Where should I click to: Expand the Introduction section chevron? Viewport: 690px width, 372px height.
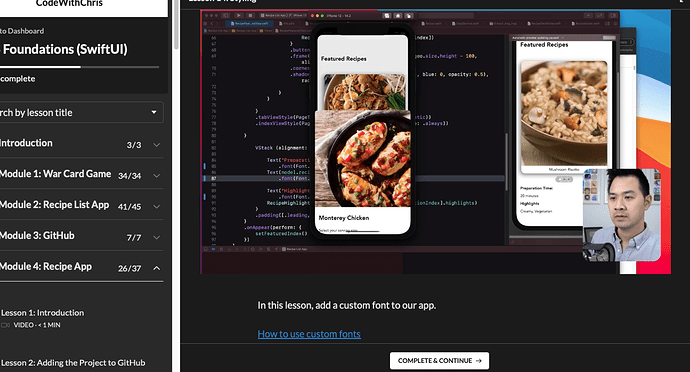click(x=157, y=145)
